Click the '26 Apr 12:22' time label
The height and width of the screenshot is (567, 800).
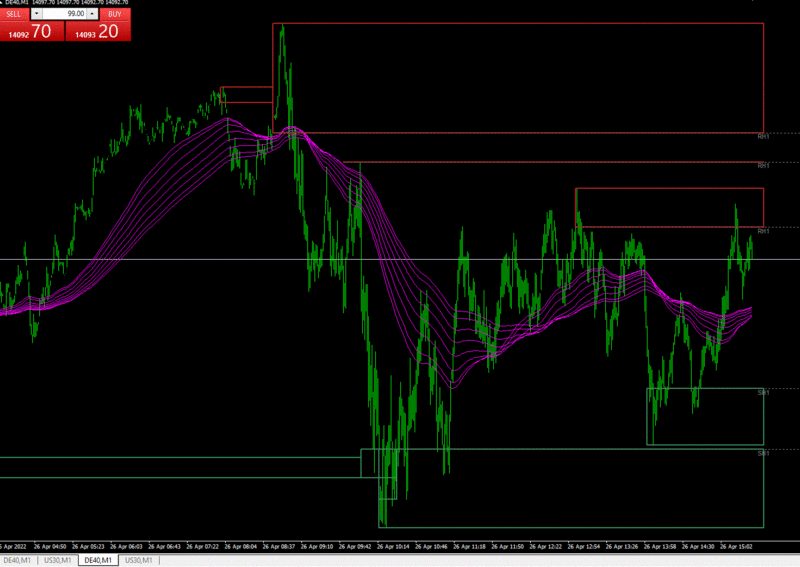545,547
